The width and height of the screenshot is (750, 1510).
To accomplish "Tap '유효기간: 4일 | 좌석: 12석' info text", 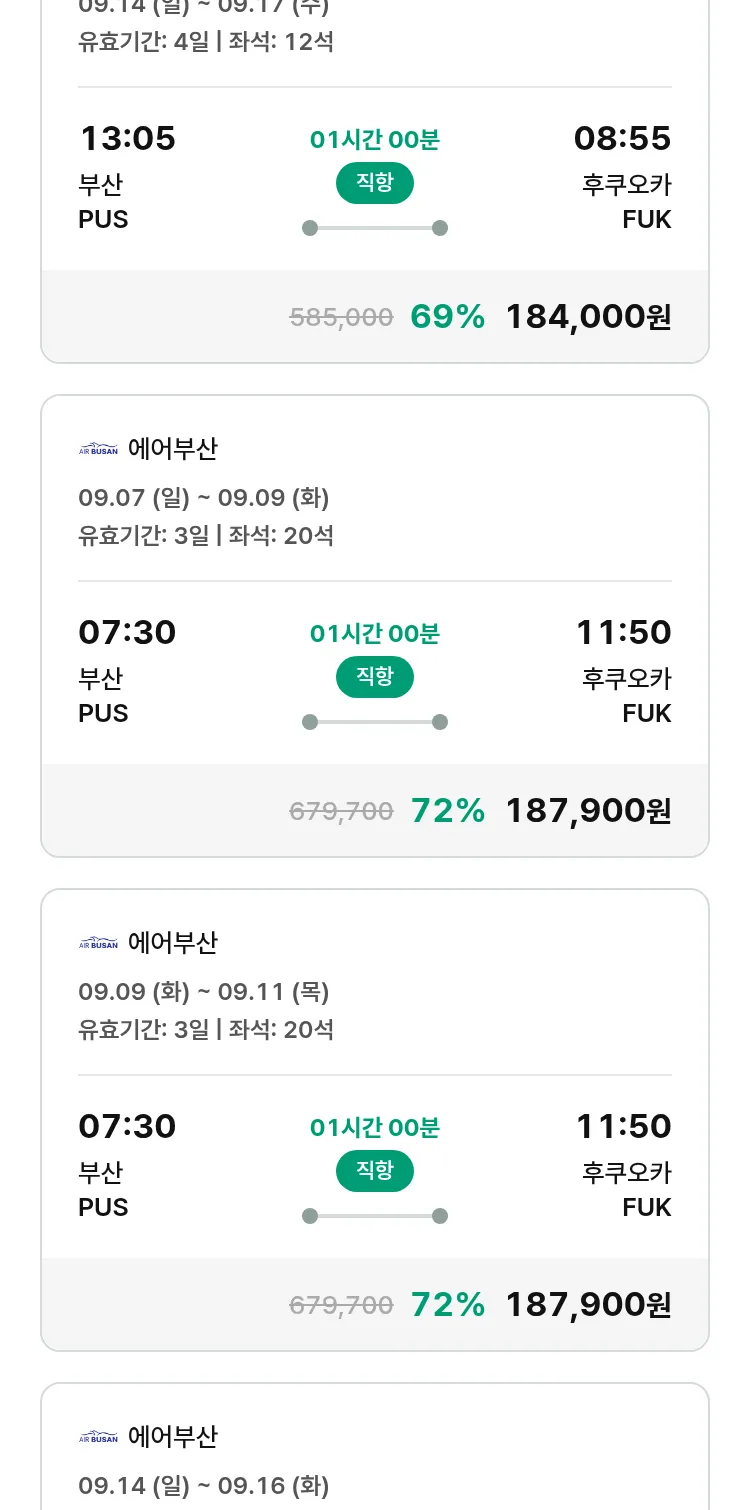I will coord(206,42).
